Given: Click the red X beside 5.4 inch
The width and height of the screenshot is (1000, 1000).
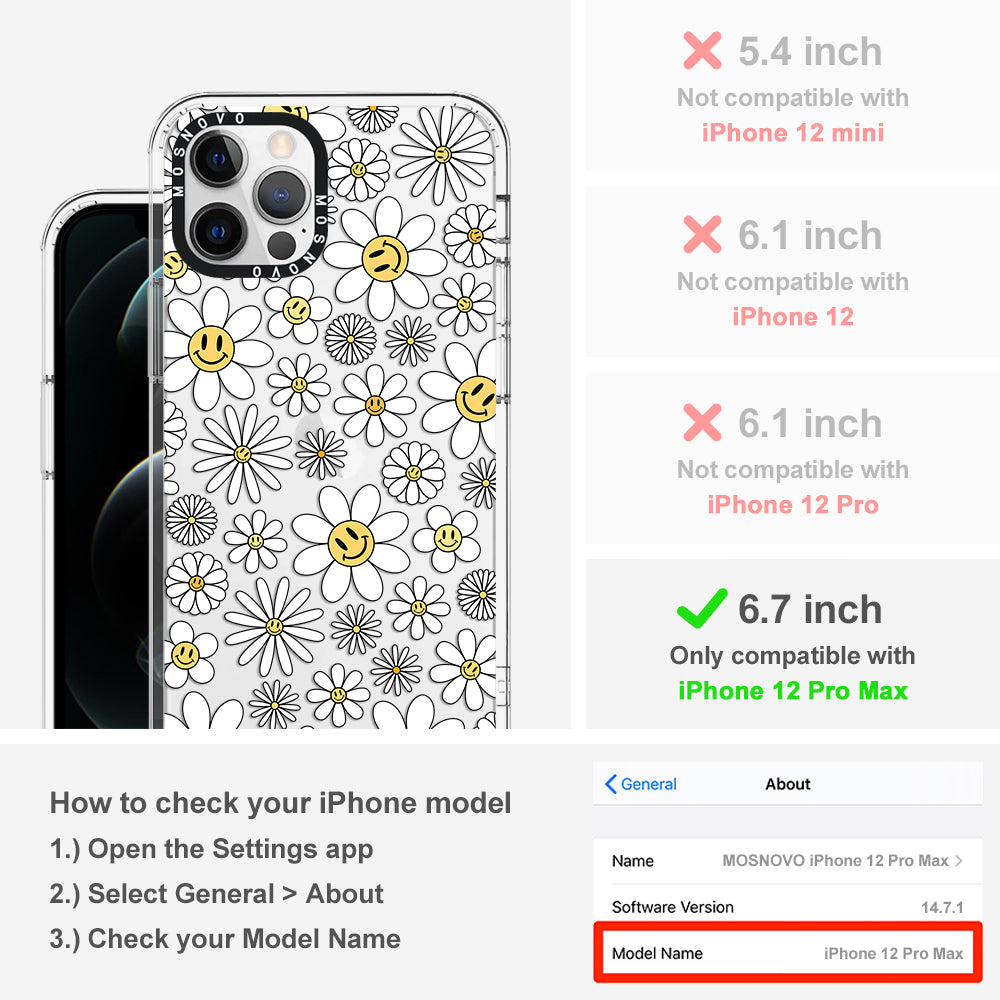Looking at the screenshot, I should (702, 50).
